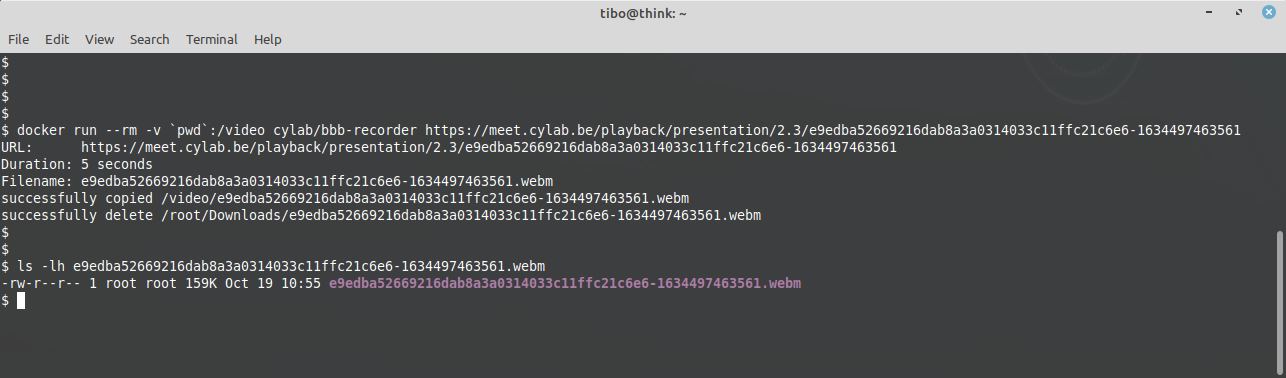Click the terminal cursor at last prompt
1286x378 pixels.
[x=21, y=300]
